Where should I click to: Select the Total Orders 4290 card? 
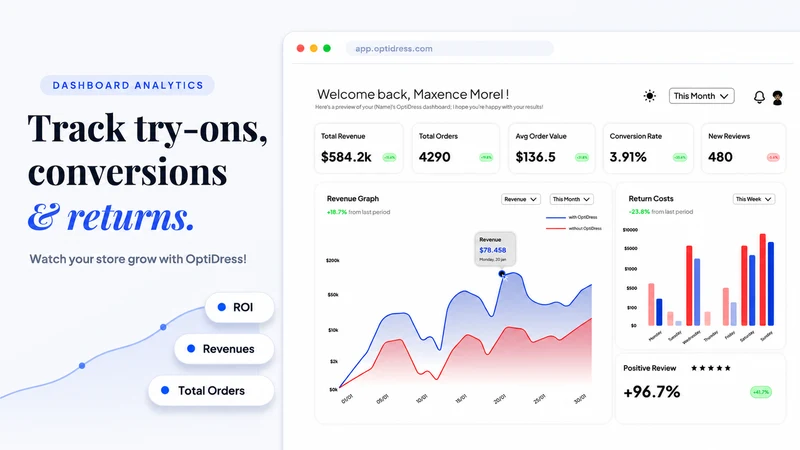pyautogui.click(x=456, y=148)
